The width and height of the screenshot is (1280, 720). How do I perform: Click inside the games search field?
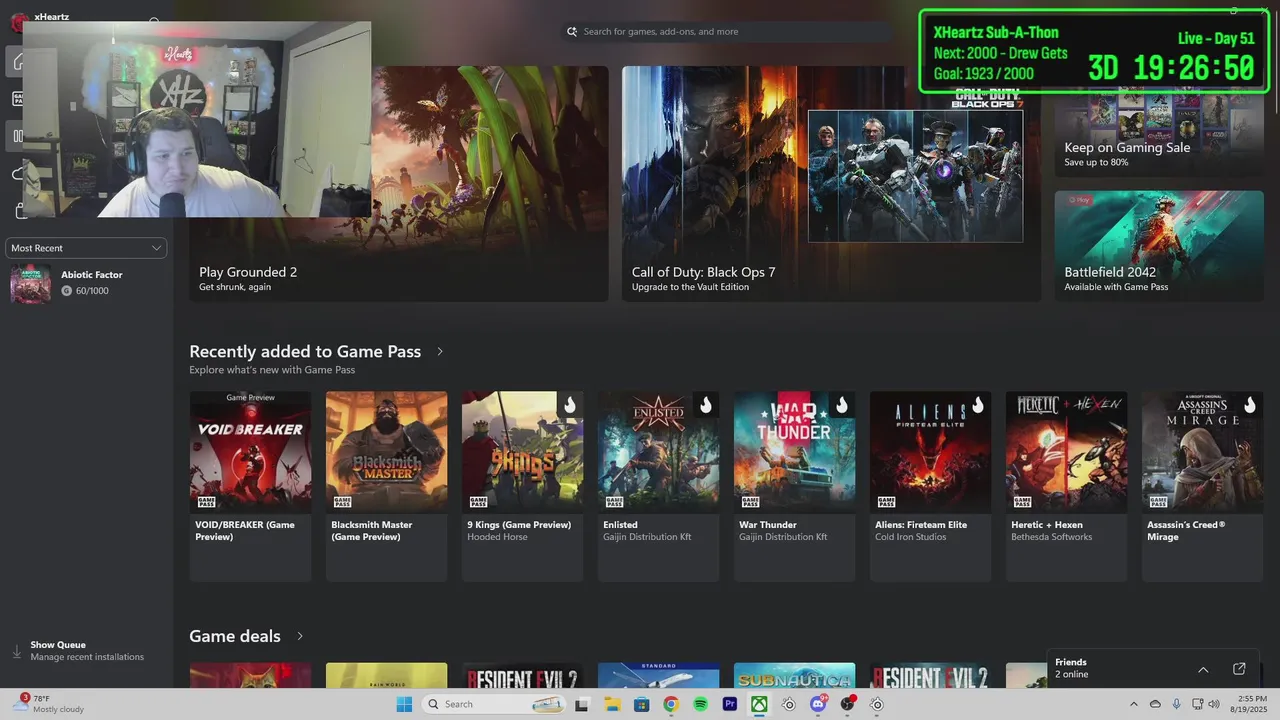(x=728, y=32)
